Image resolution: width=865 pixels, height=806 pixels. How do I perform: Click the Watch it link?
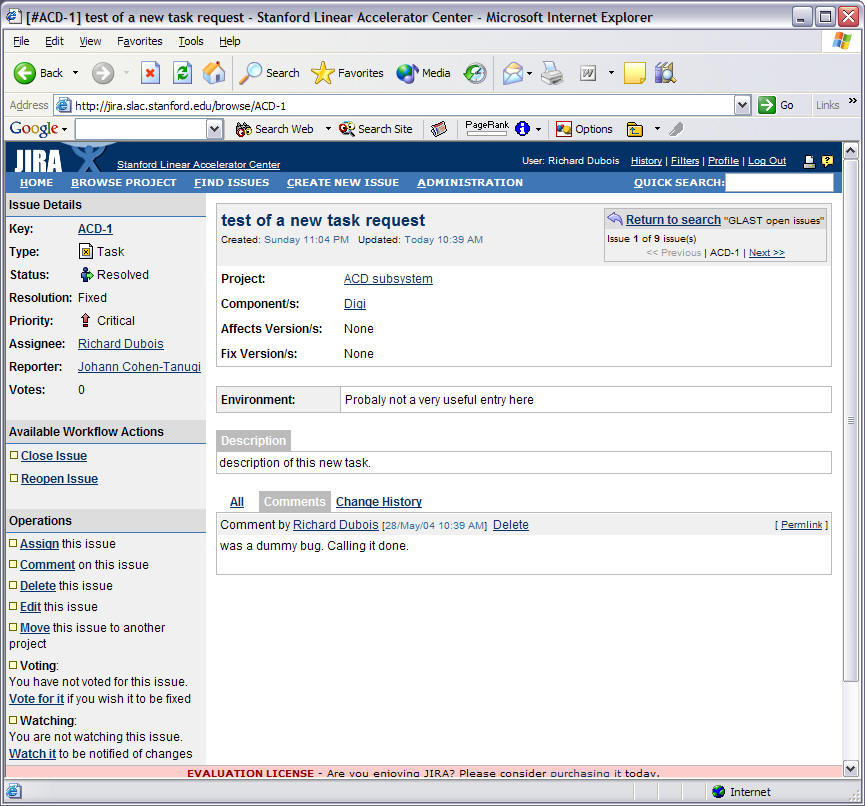(32, 754)
